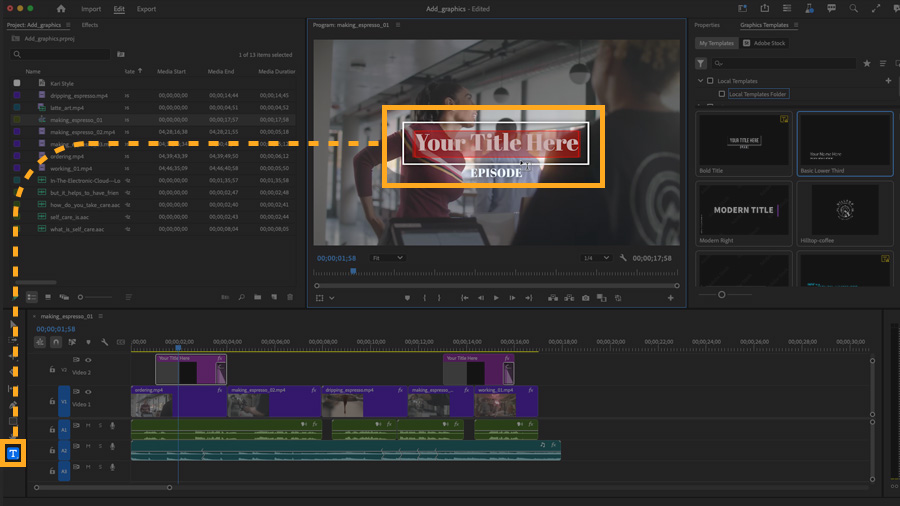The image size is (900, 506).
Task: Open the feedback speech bubble icon
Action: click(831, 8)
